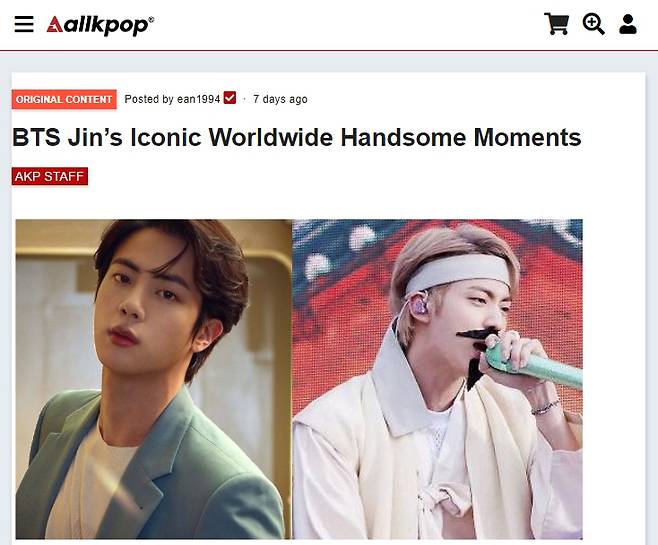Click the green microphone in right photo
This screenshot has height=545, width=658.
coord(533,364)
